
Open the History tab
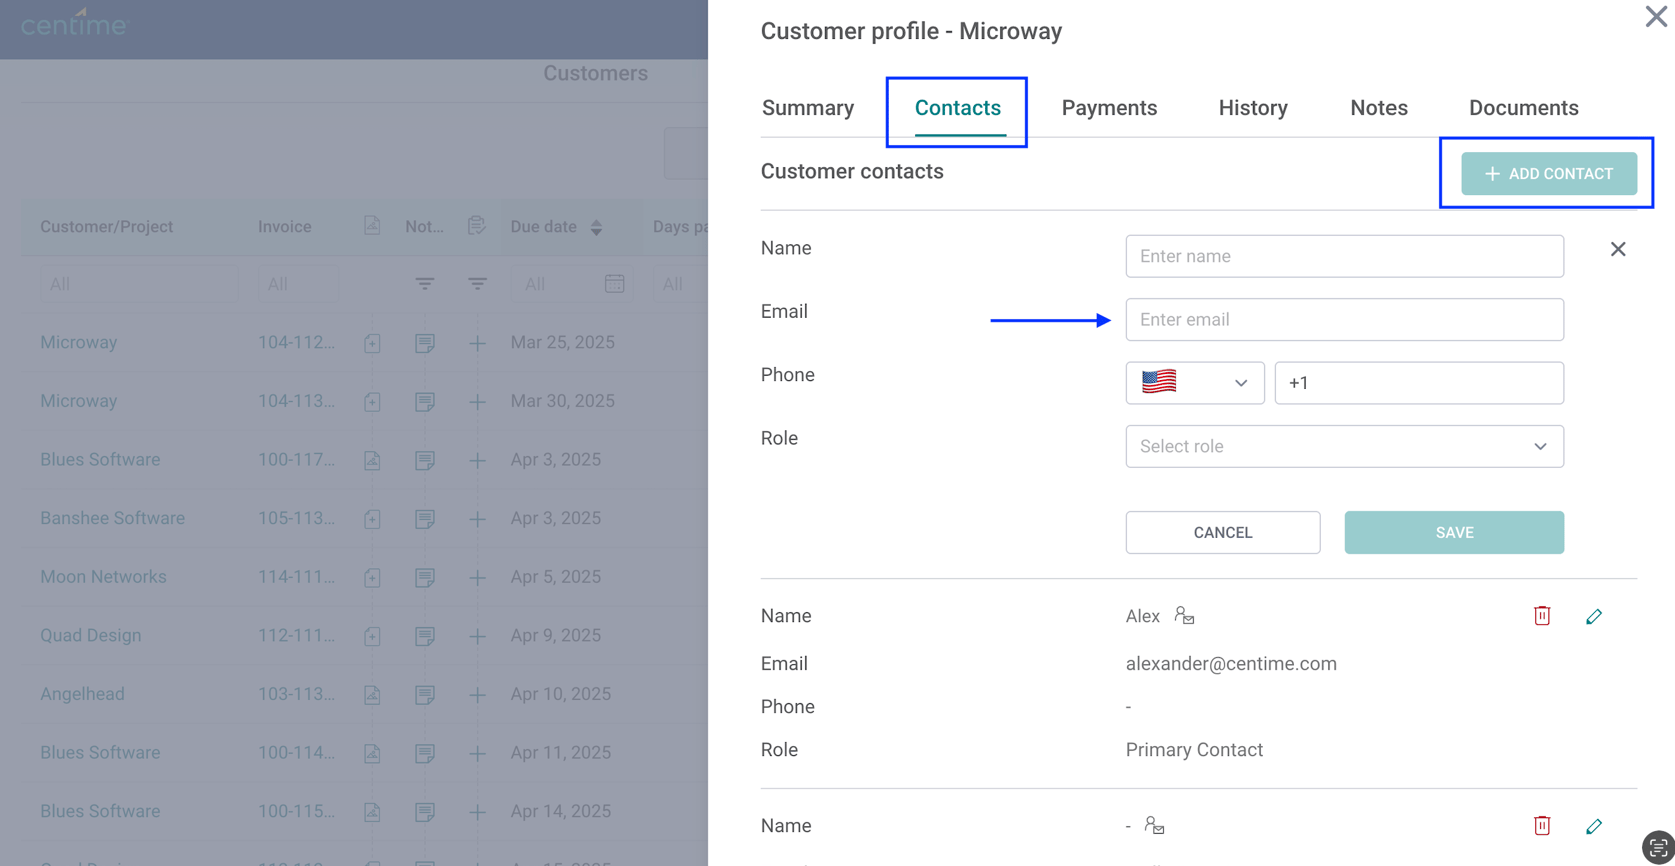1253,108
